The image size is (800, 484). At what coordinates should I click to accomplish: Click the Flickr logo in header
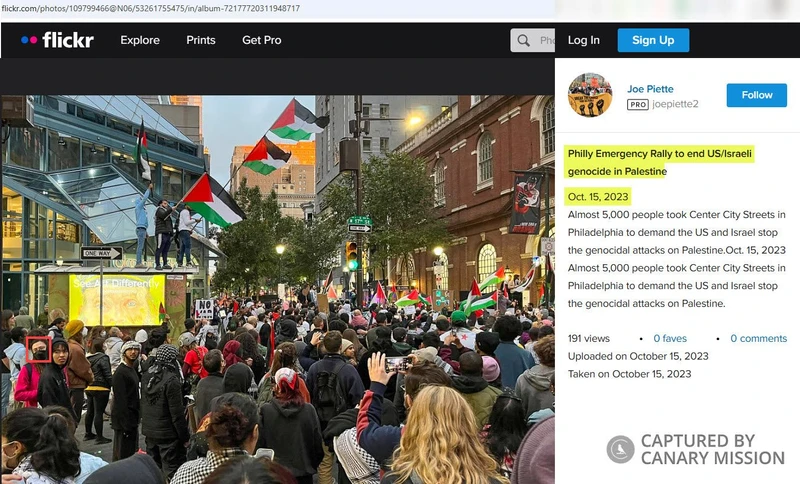[x=57, y=40]
